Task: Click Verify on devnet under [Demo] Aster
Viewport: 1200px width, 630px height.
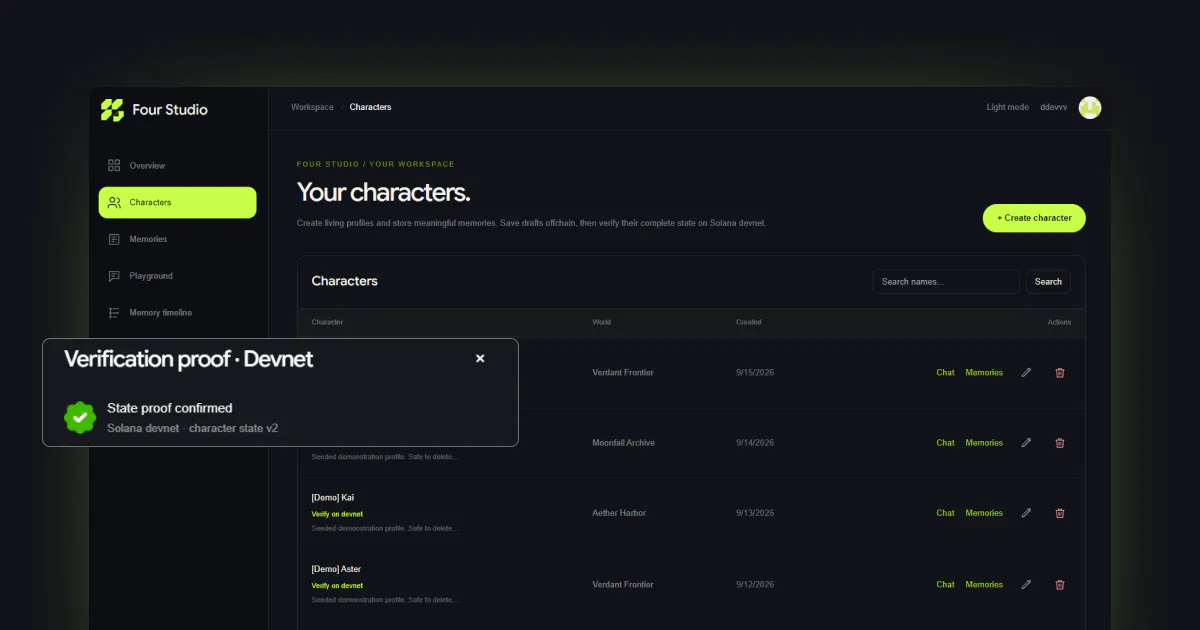Action: pos(337,586)
